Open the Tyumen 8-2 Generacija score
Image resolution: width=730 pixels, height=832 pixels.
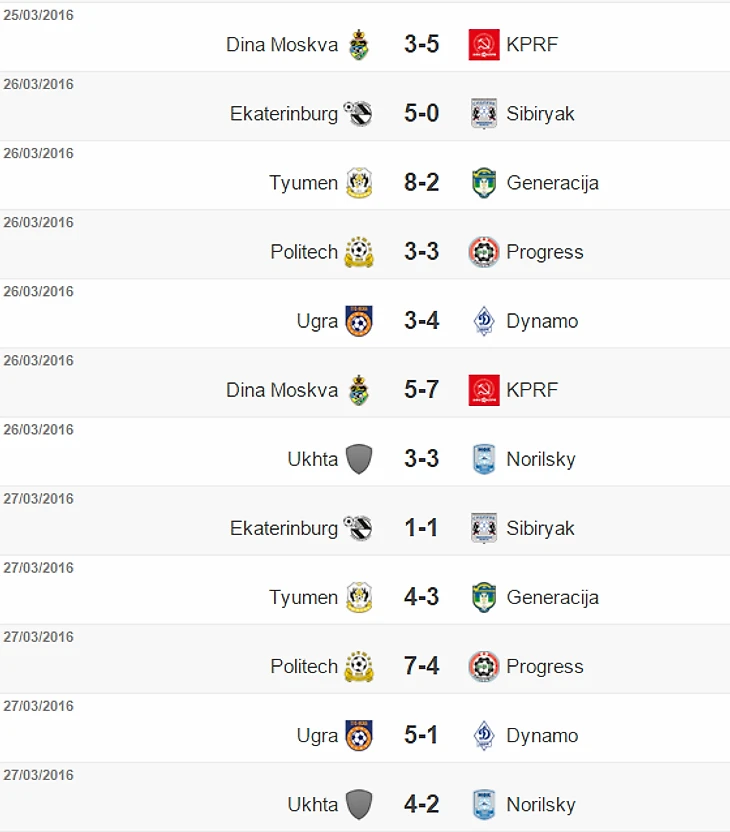(421, 183)
